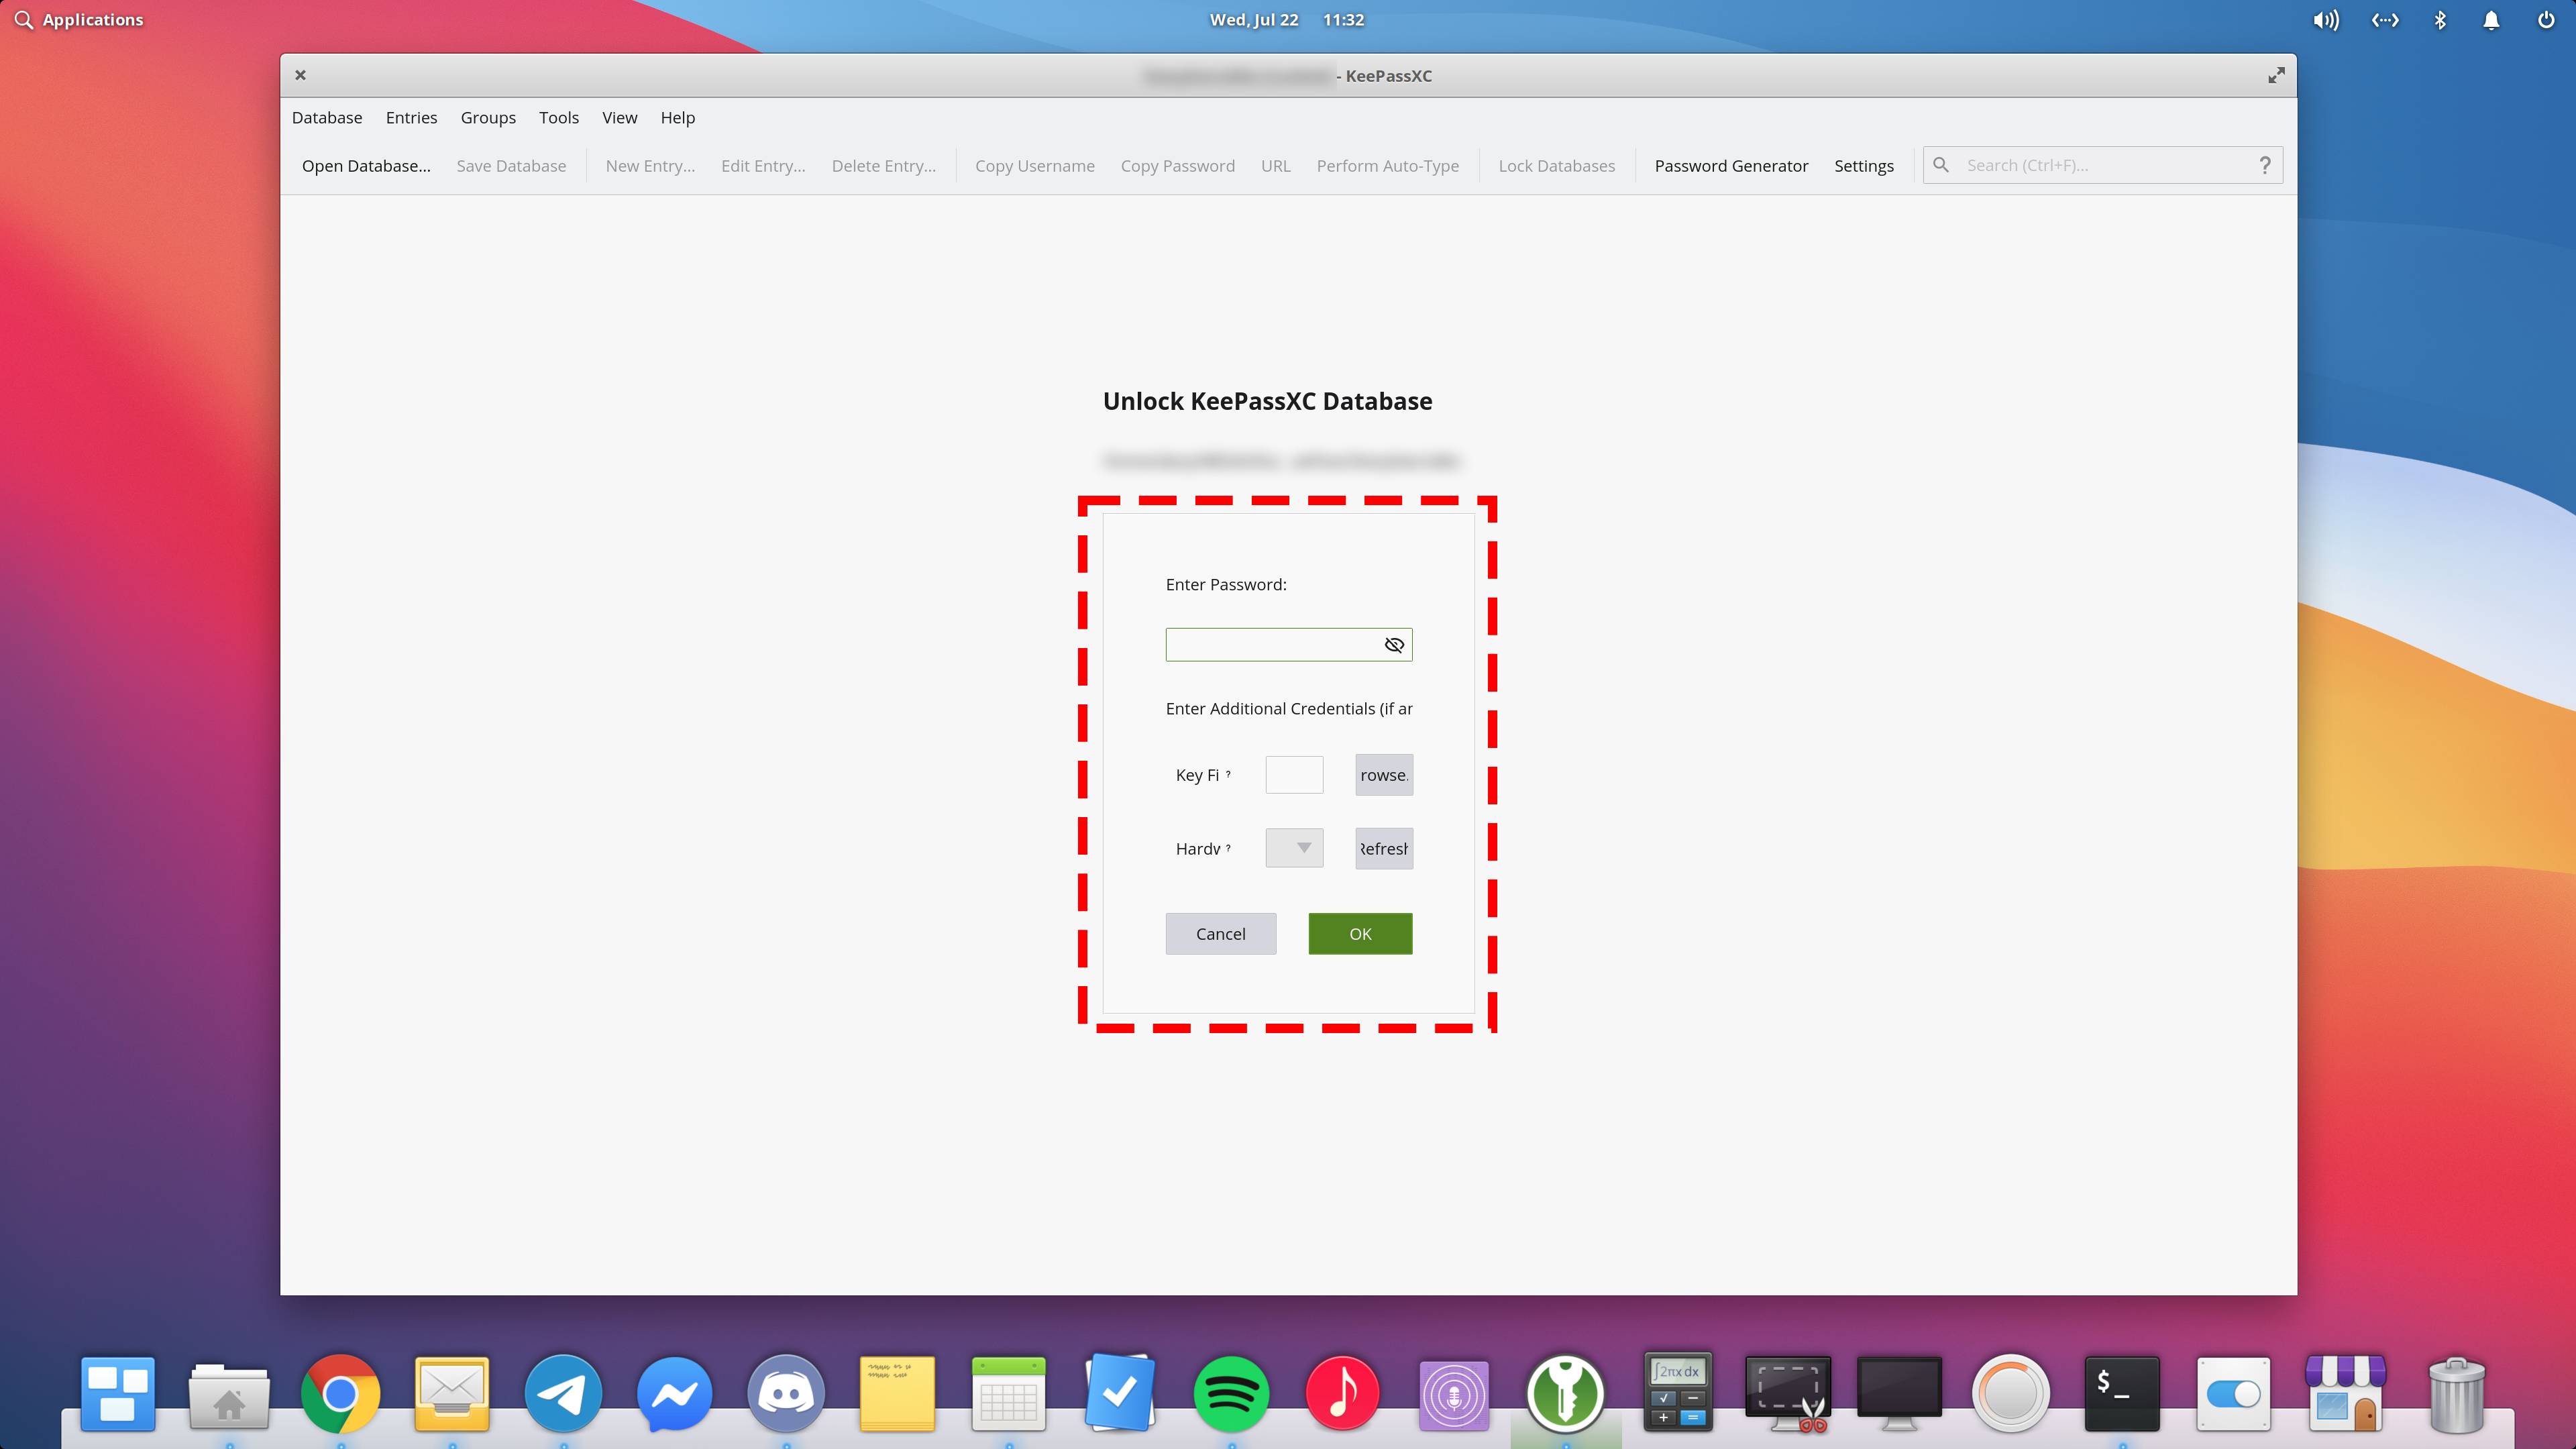Image resolution: width=2576 pixels, height=1449 pixels.
Task: Click inside the Enter Password field
Action: (x=1270, y=644)
